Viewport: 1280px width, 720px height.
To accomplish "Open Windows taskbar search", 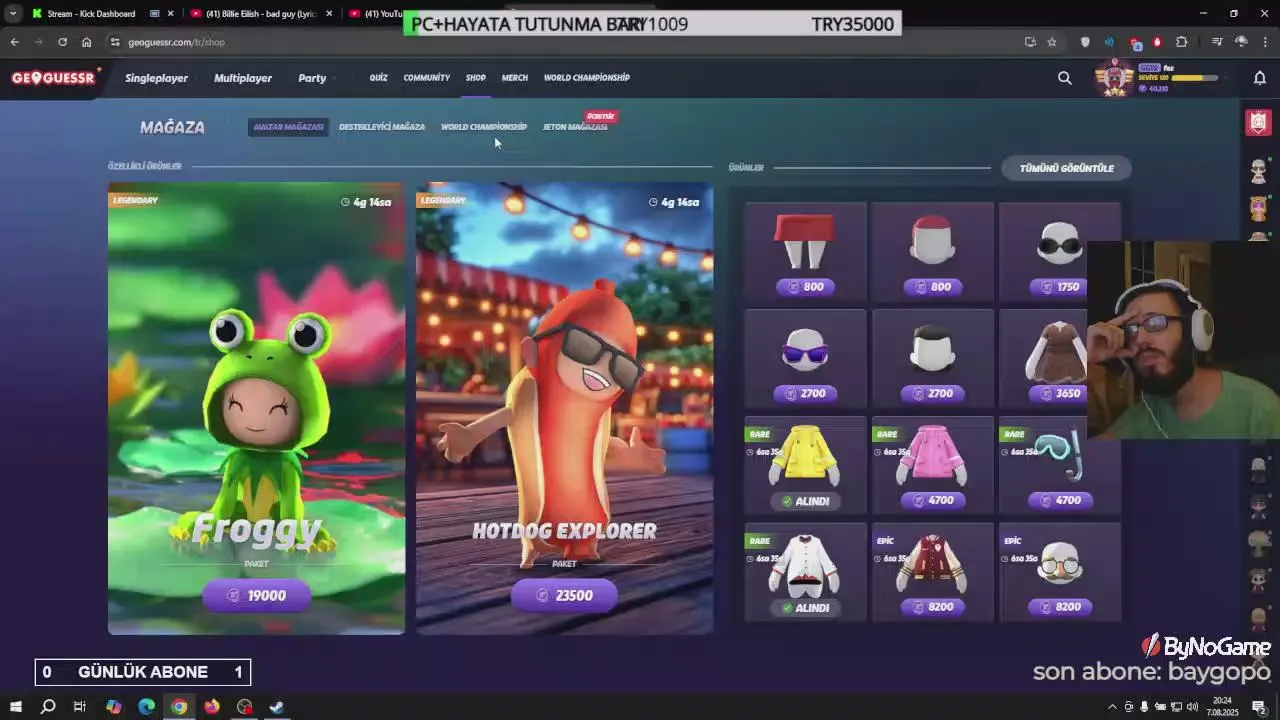I will pyautogui.click(x=47, y=707).
